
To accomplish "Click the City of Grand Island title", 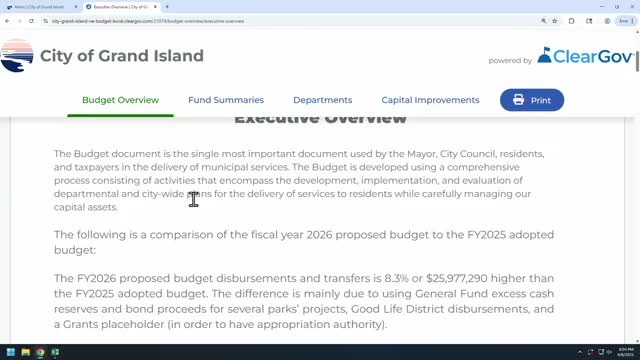I will (x=122, y=56).
